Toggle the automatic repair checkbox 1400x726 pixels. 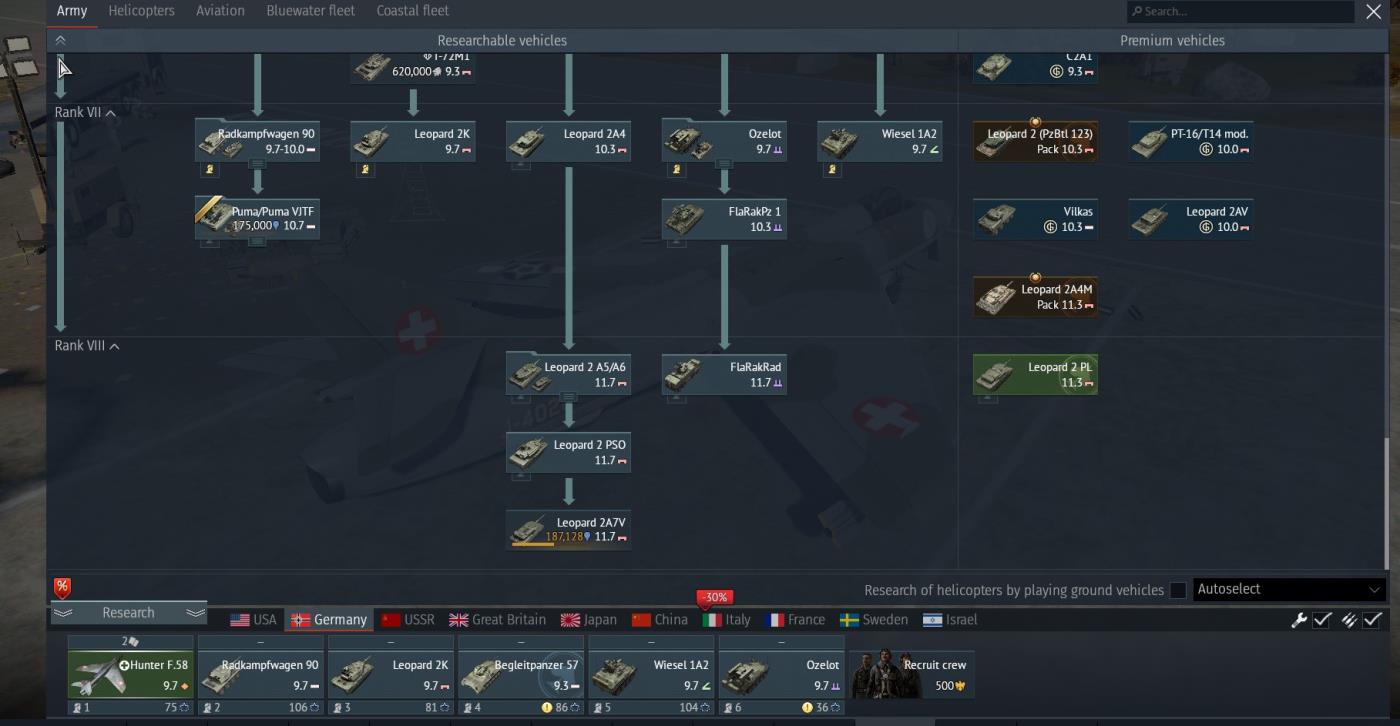point(1322,620)
